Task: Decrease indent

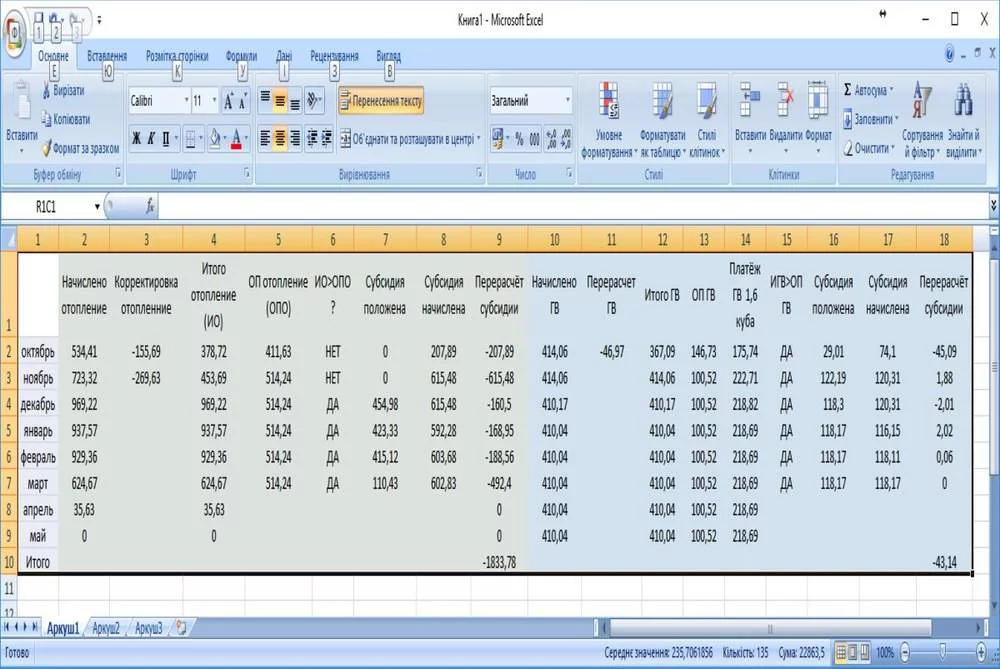Action: click(312, 138)
